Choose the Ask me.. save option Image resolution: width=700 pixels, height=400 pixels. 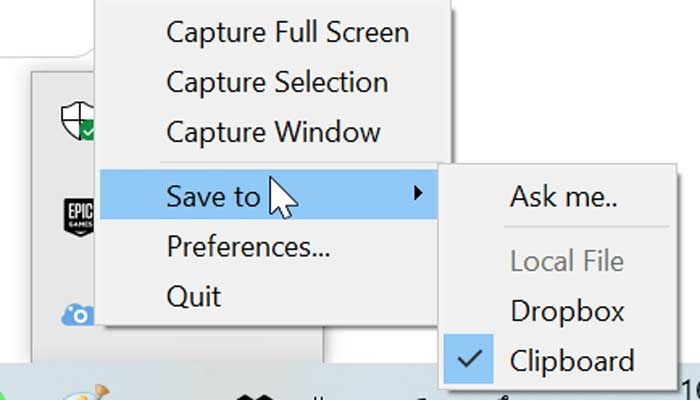tap(564, 195)
